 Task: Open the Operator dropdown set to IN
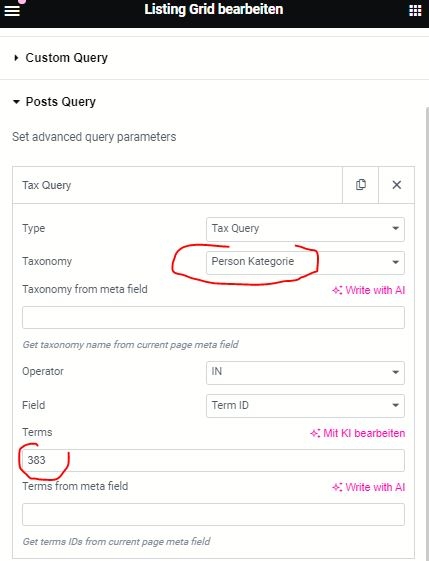[305, 372]
